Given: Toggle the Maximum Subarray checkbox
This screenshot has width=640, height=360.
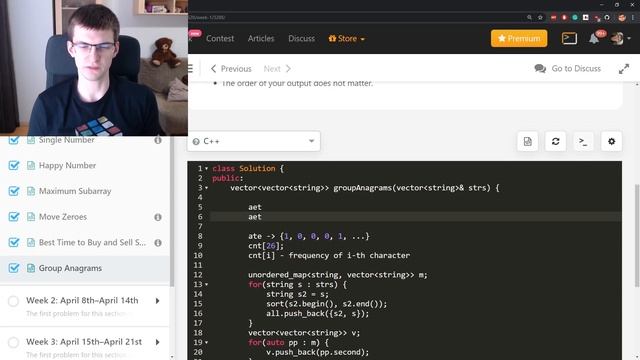Looking at the screenshot, I should pos(13,191).
